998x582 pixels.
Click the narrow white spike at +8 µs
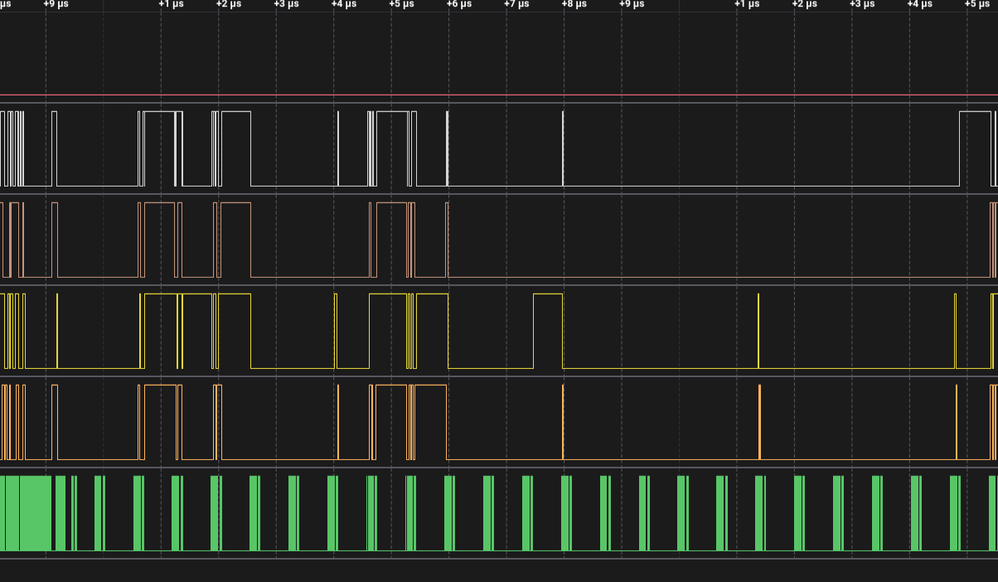[x=563, y=149]
